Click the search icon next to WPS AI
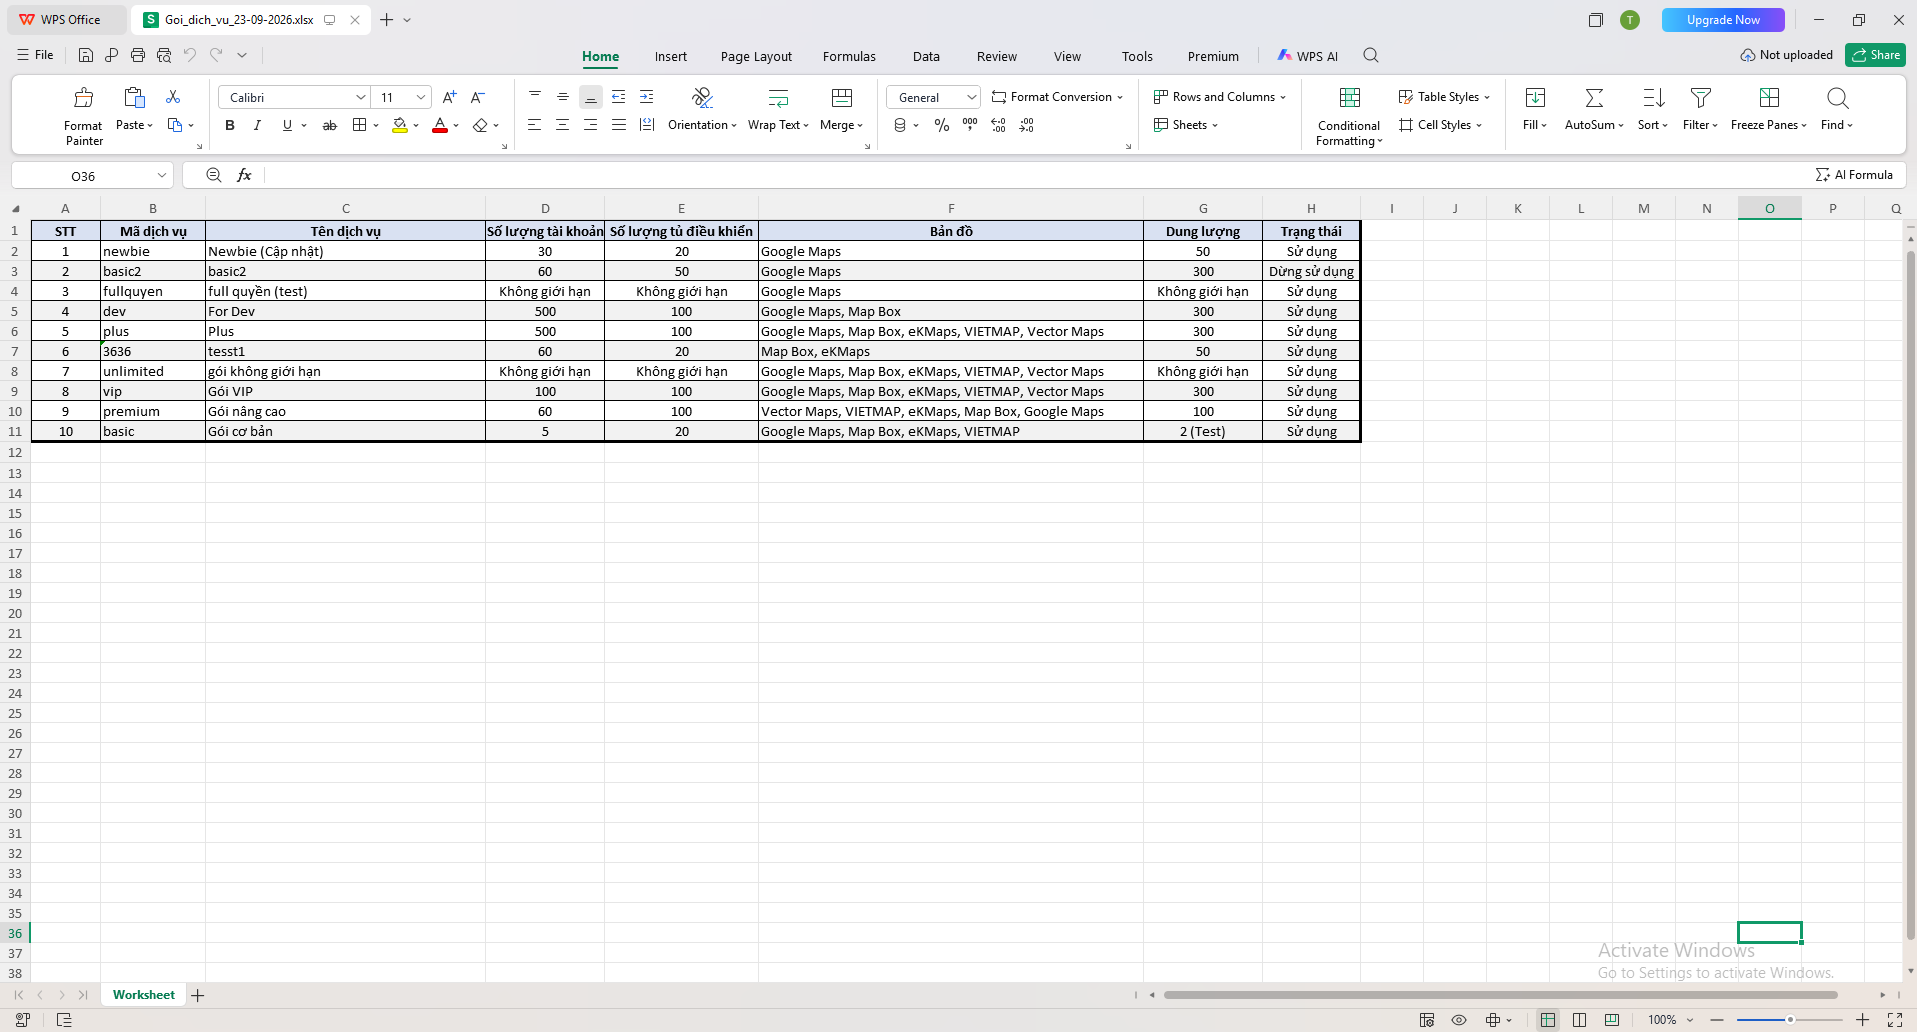 tap(1371, 56)
